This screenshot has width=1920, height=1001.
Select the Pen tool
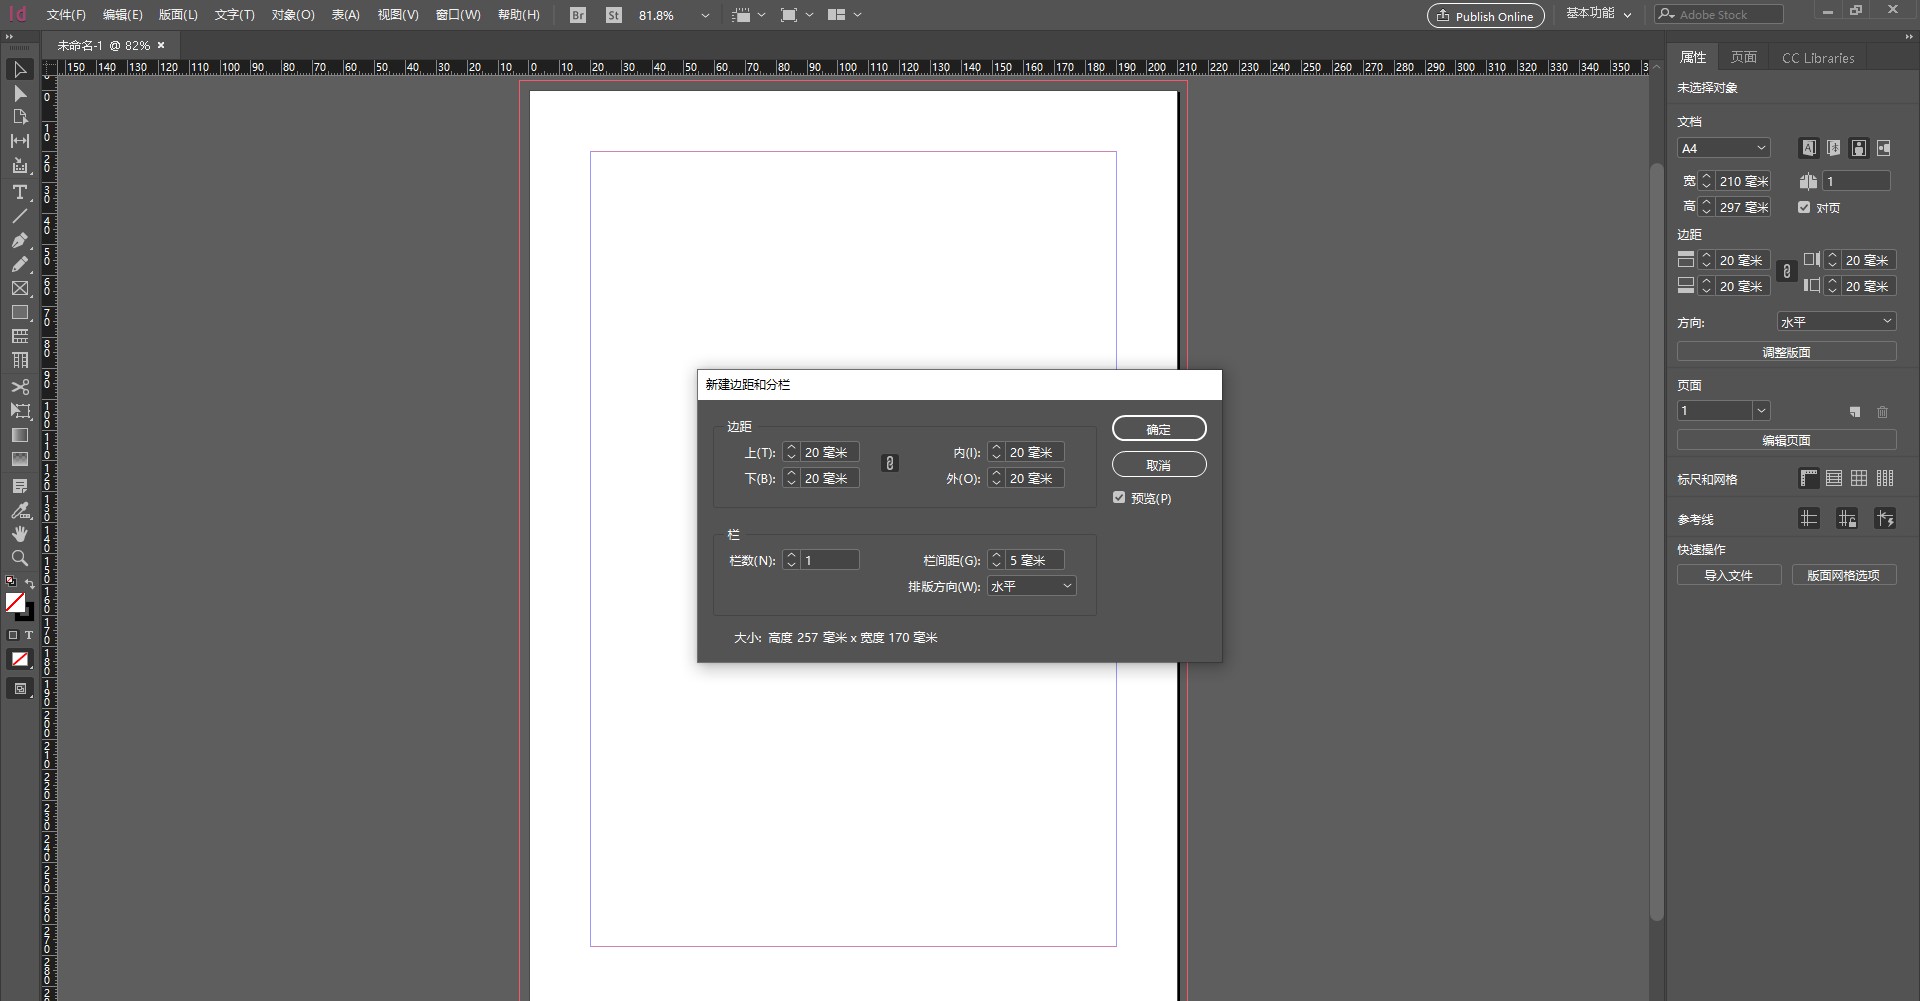click(x=19, y=240)
